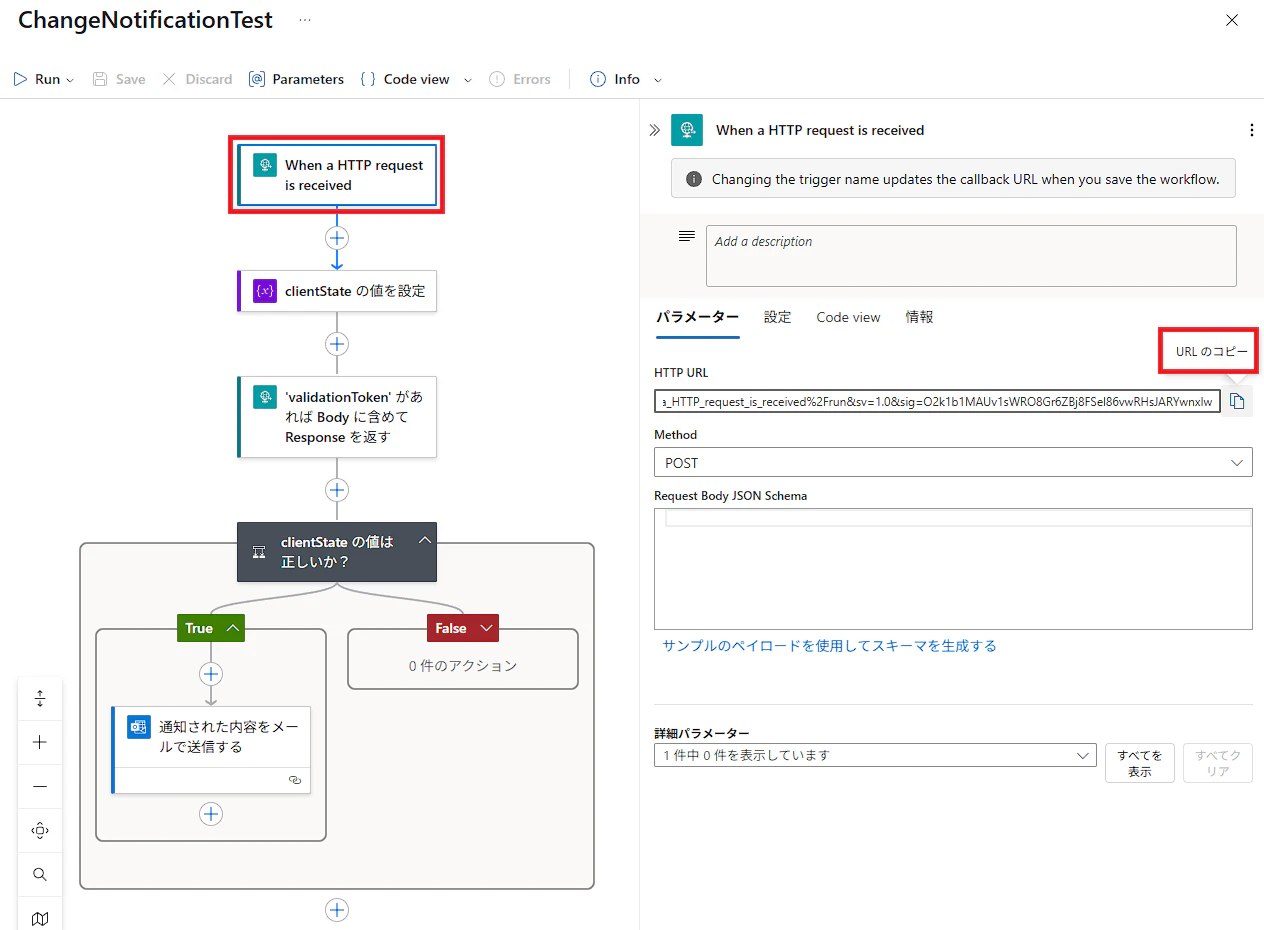
Task: Switch to the 情報 tab
Action: tap(920, 317)
